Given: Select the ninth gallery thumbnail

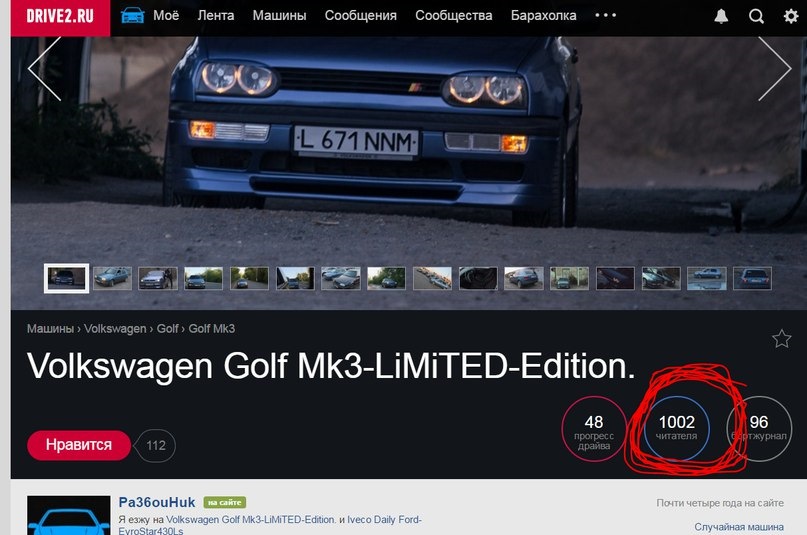Looking at the screenshot, I should pyautogui.click(x=432, y=278).
